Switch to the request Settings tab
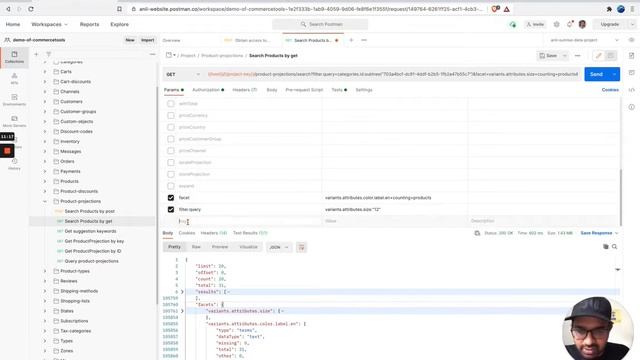 (364, 90)
